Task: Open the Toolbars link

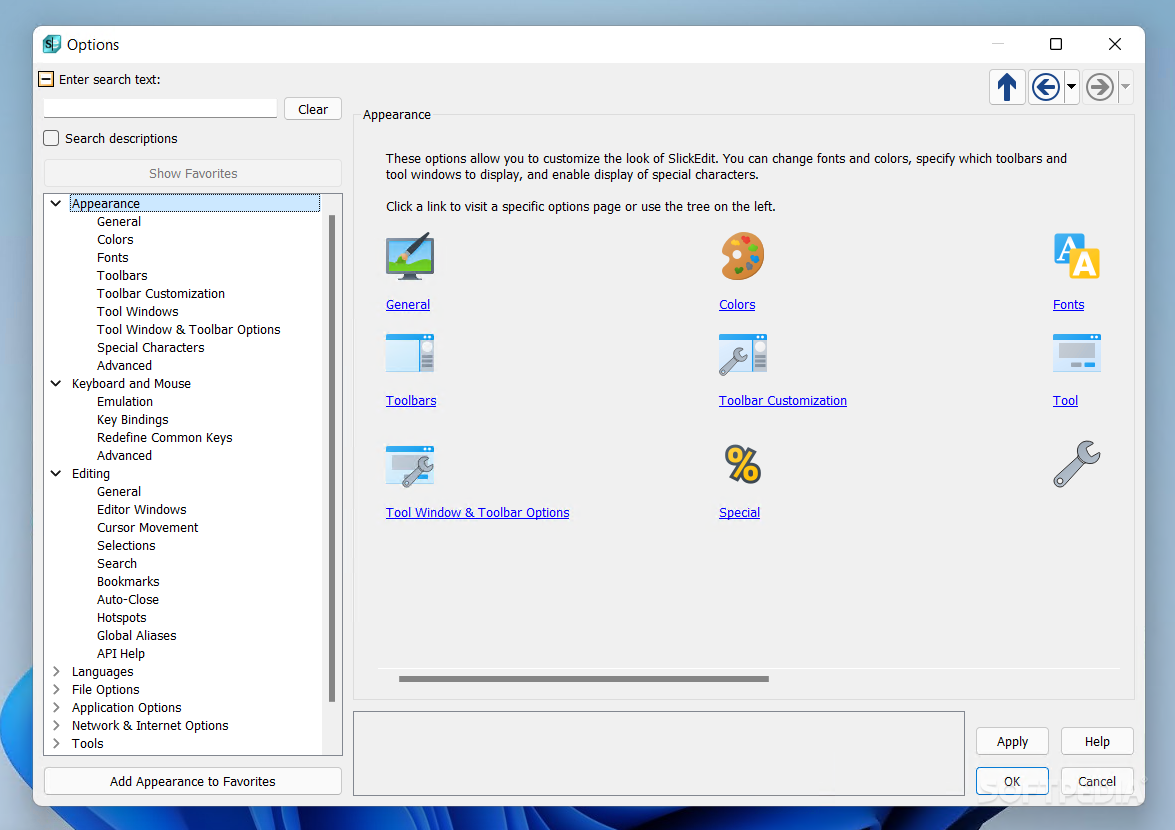Action: pyautogui.click(x=411, y=400)
